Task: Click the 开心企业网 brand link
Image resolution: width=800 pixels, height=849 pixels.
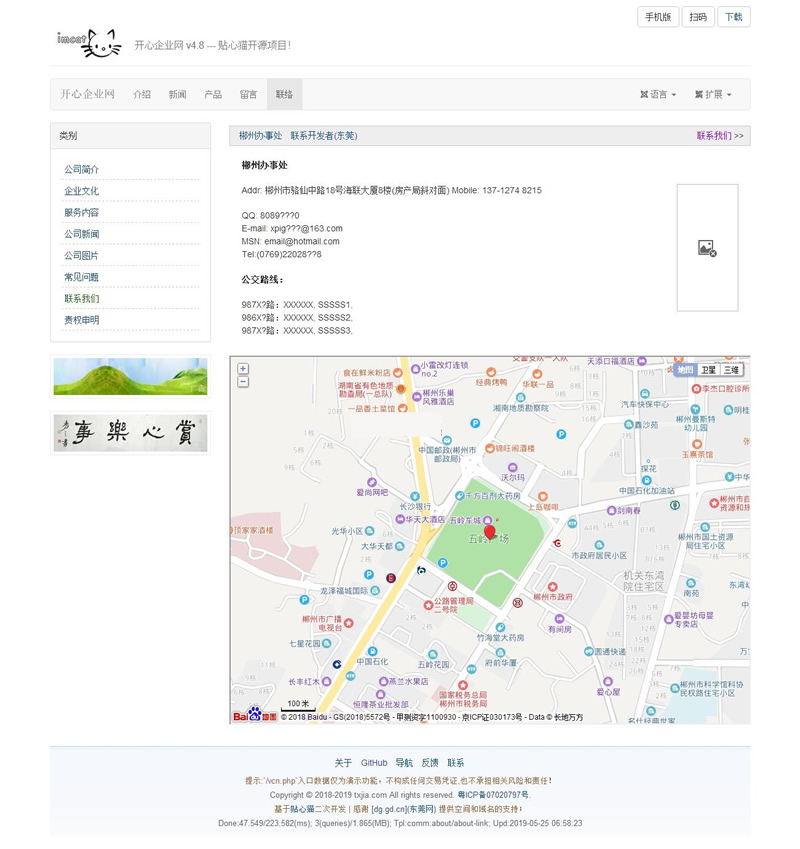Action: pyautogui.click(x=88, y=94)
